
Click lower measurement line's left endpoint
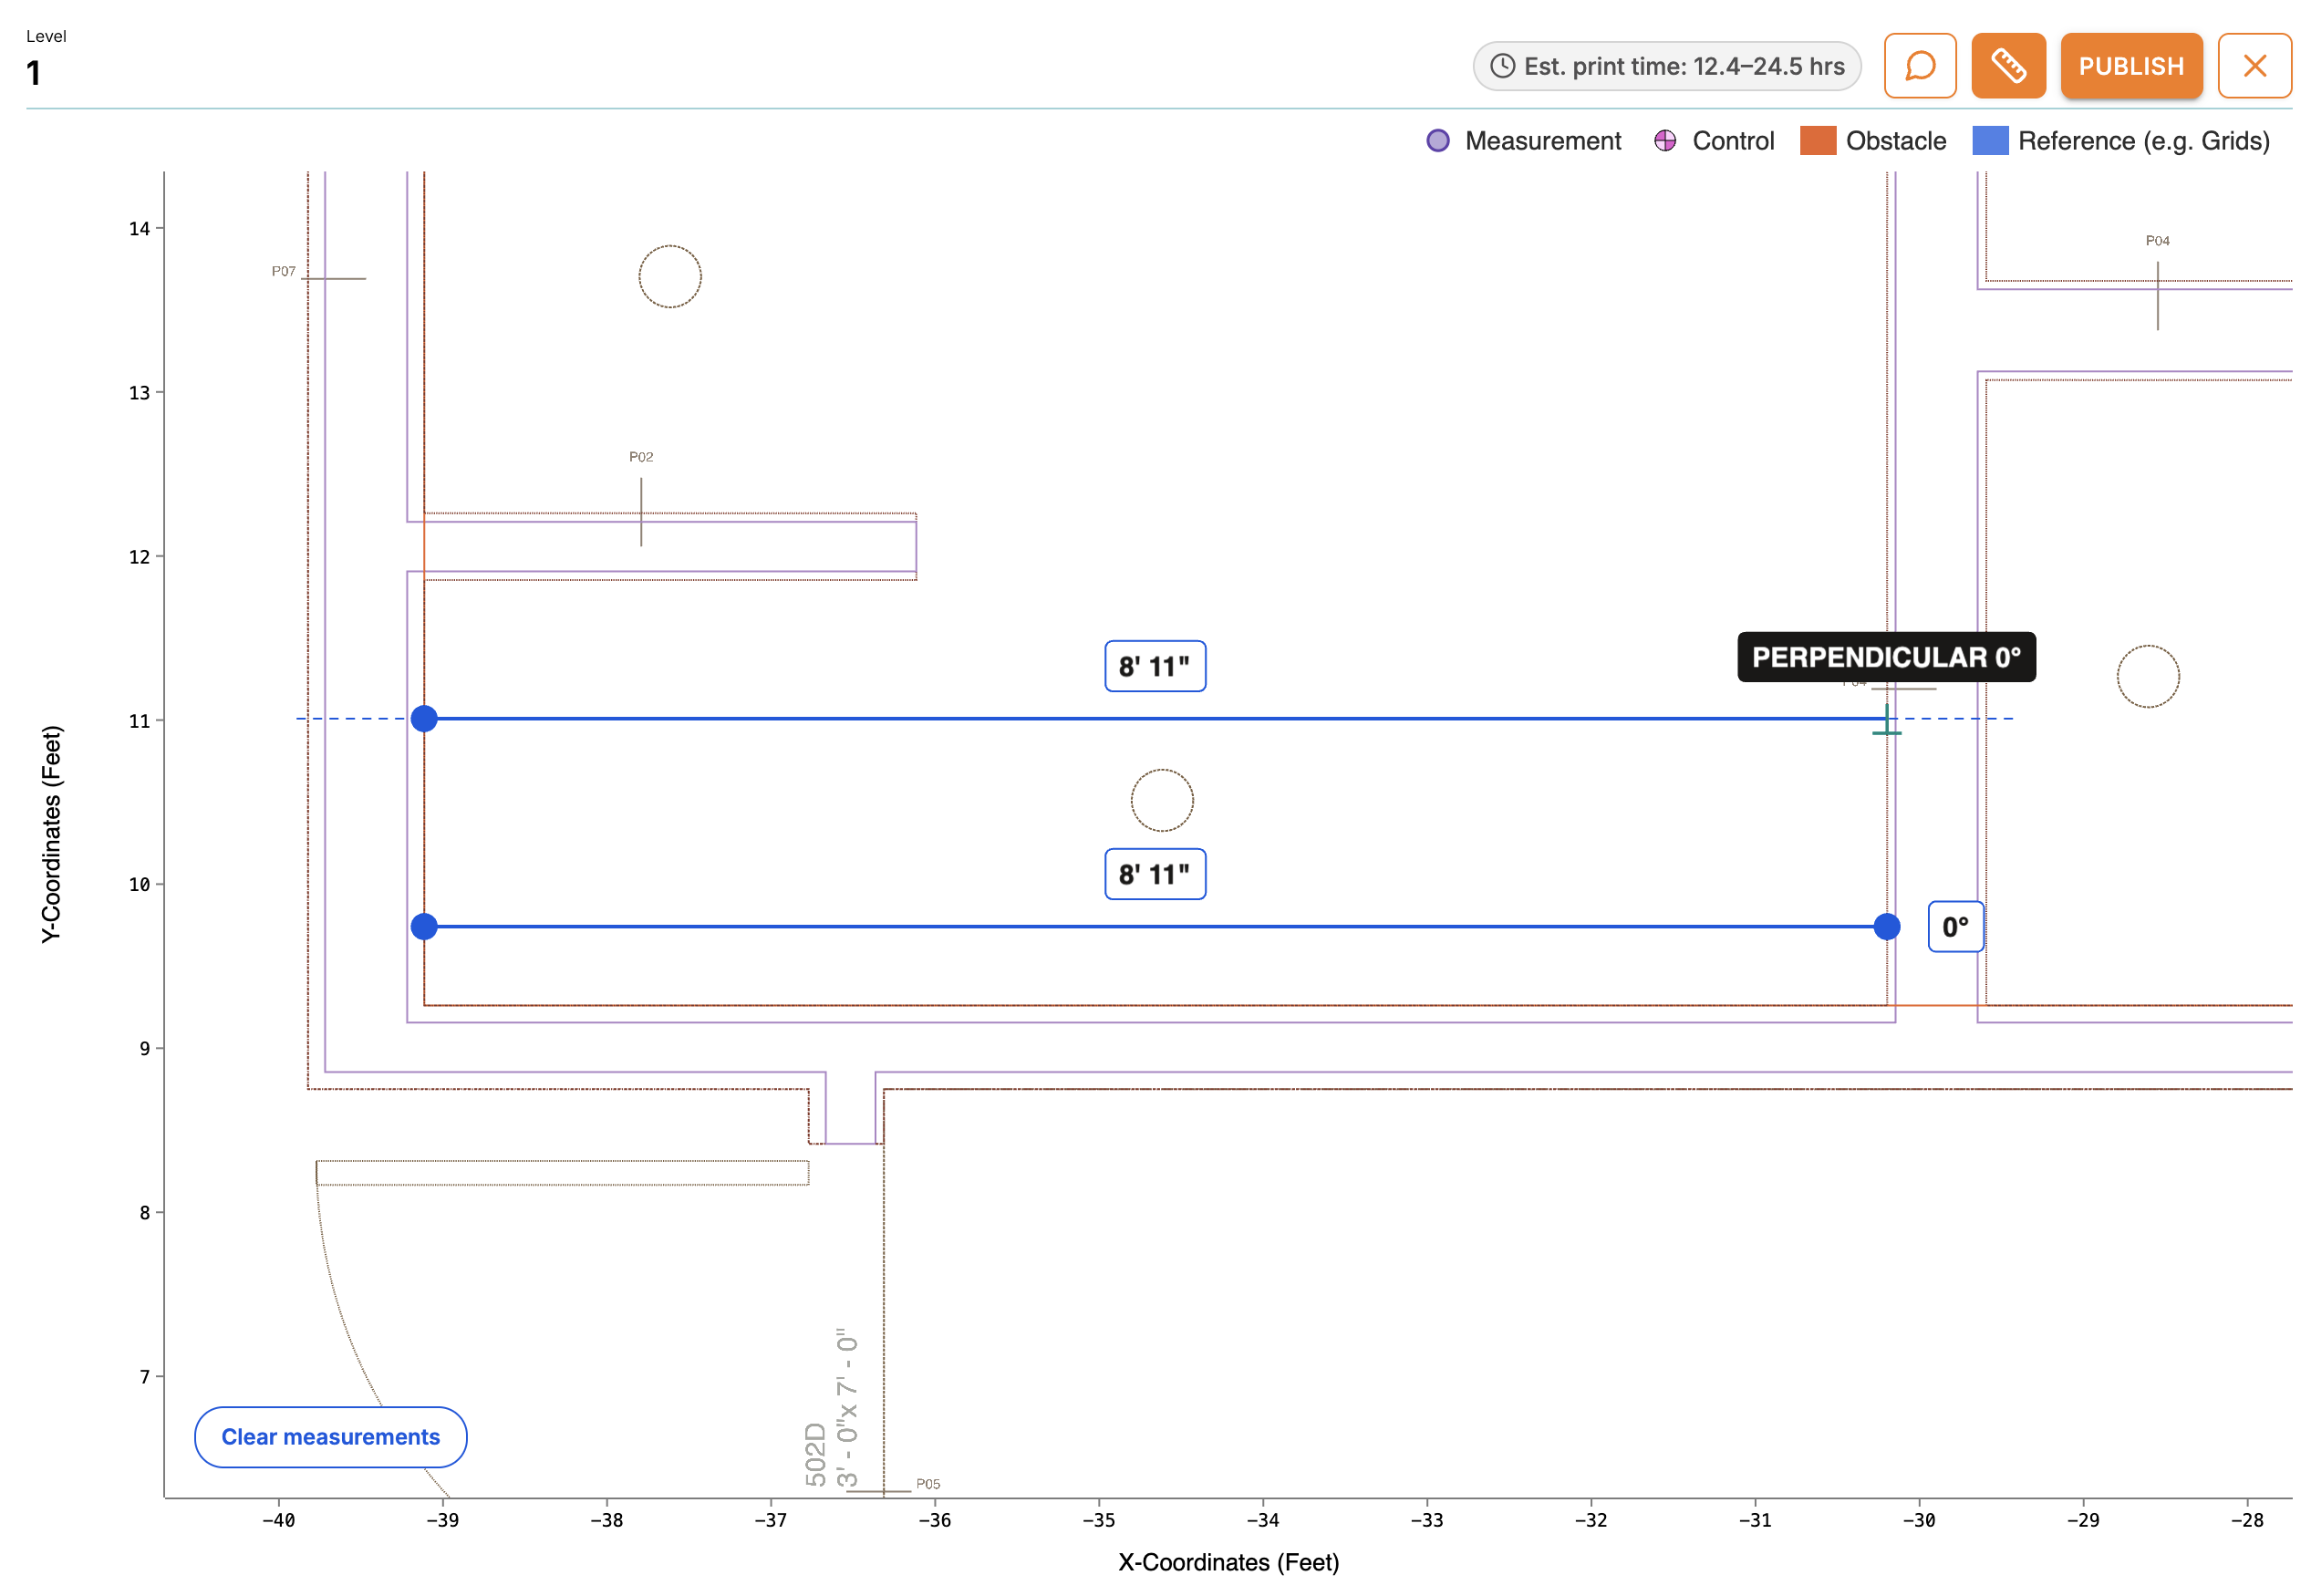click(424, 926)
